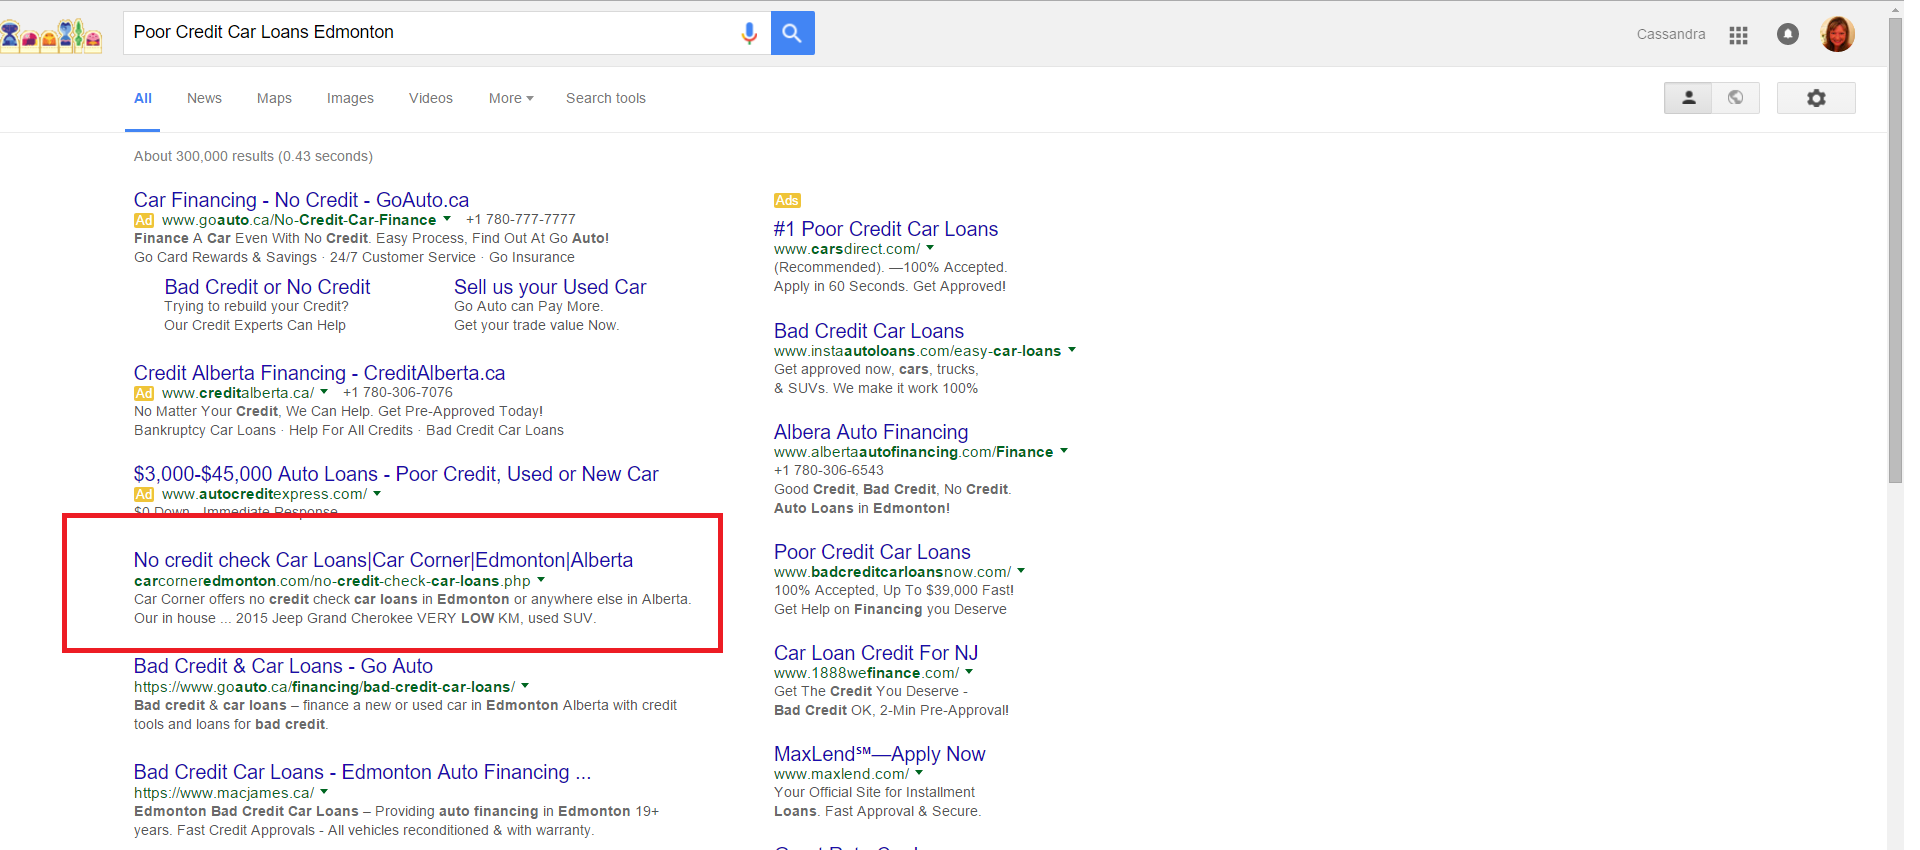Click the page vertical scrollbar thumb
This screenshot has width=1920, height=850.
(1895, 250)
